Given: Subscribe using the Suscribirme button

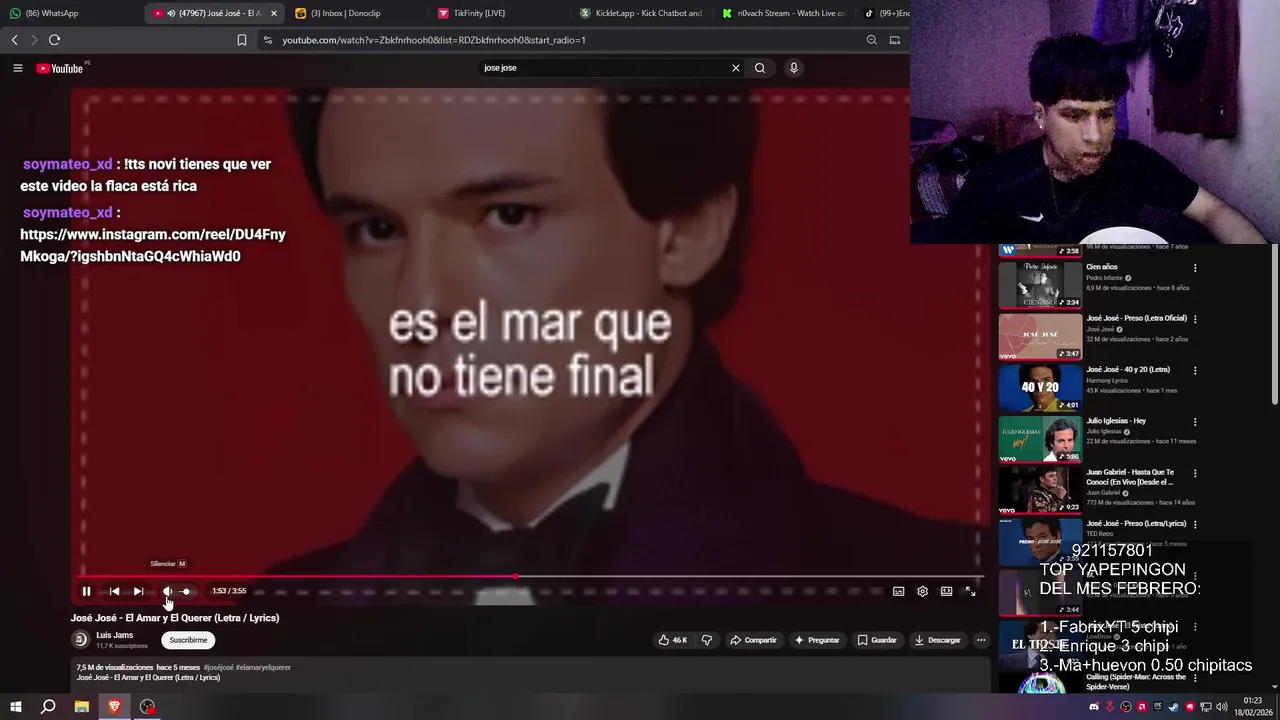Looking at the screenshot, I should 188,640.
